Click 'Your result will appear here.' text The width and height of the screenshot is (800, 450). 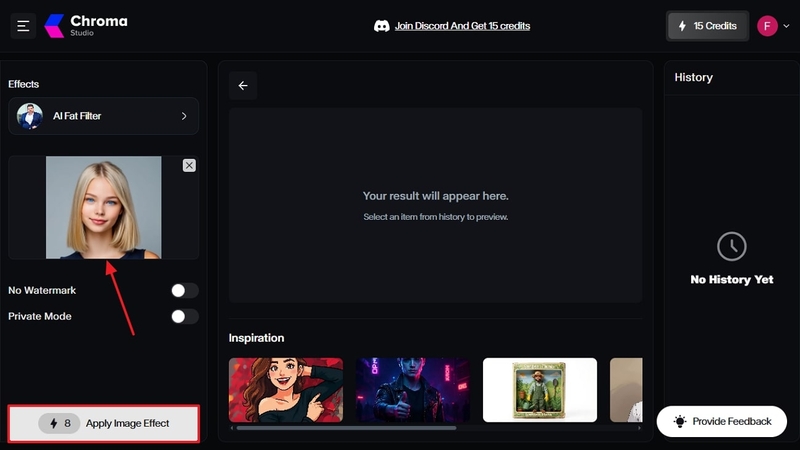pyautogui.click(x=435, y=196)
